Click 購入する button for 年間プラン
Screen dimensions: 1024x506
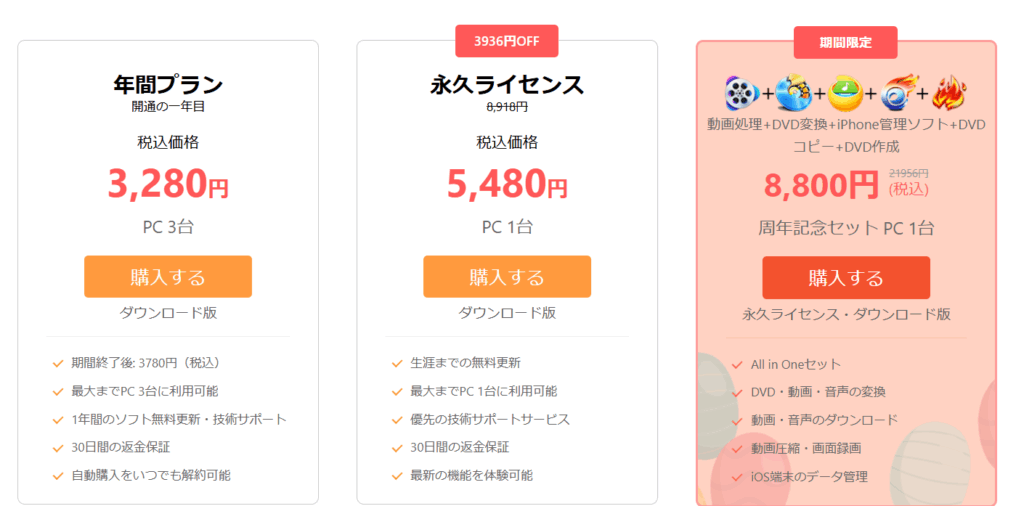pos(168,277)
